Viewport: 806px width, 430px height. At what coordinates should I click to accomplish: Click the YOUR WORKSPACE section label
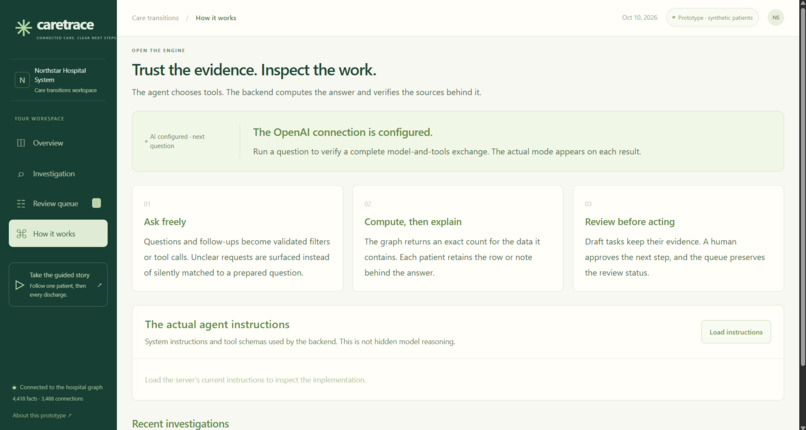point(39,119)
